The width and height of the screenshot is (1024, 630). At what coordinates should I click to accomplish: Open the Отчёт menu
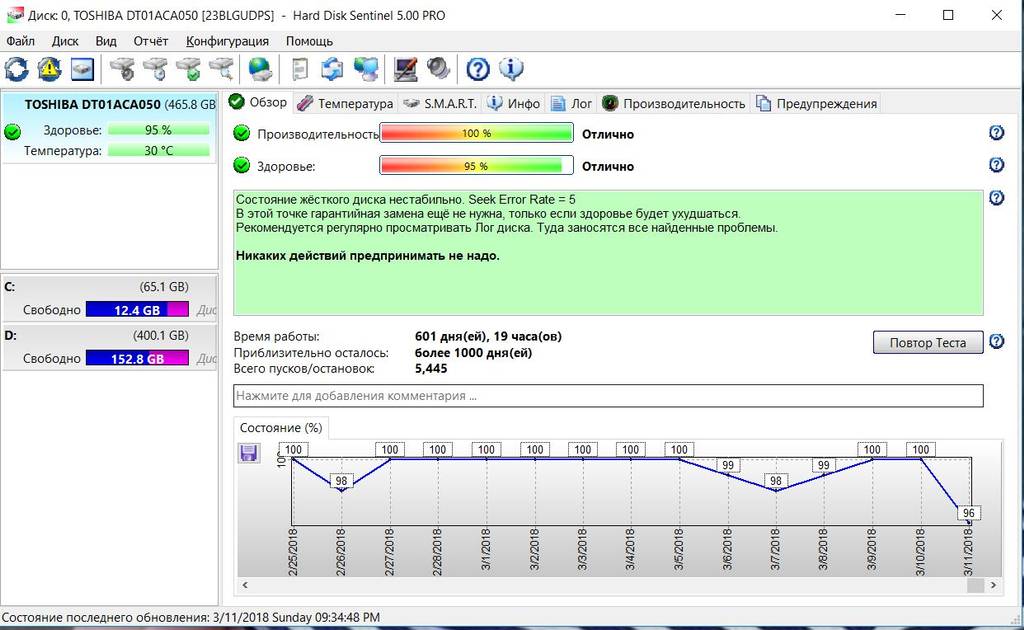pos(151,41)
